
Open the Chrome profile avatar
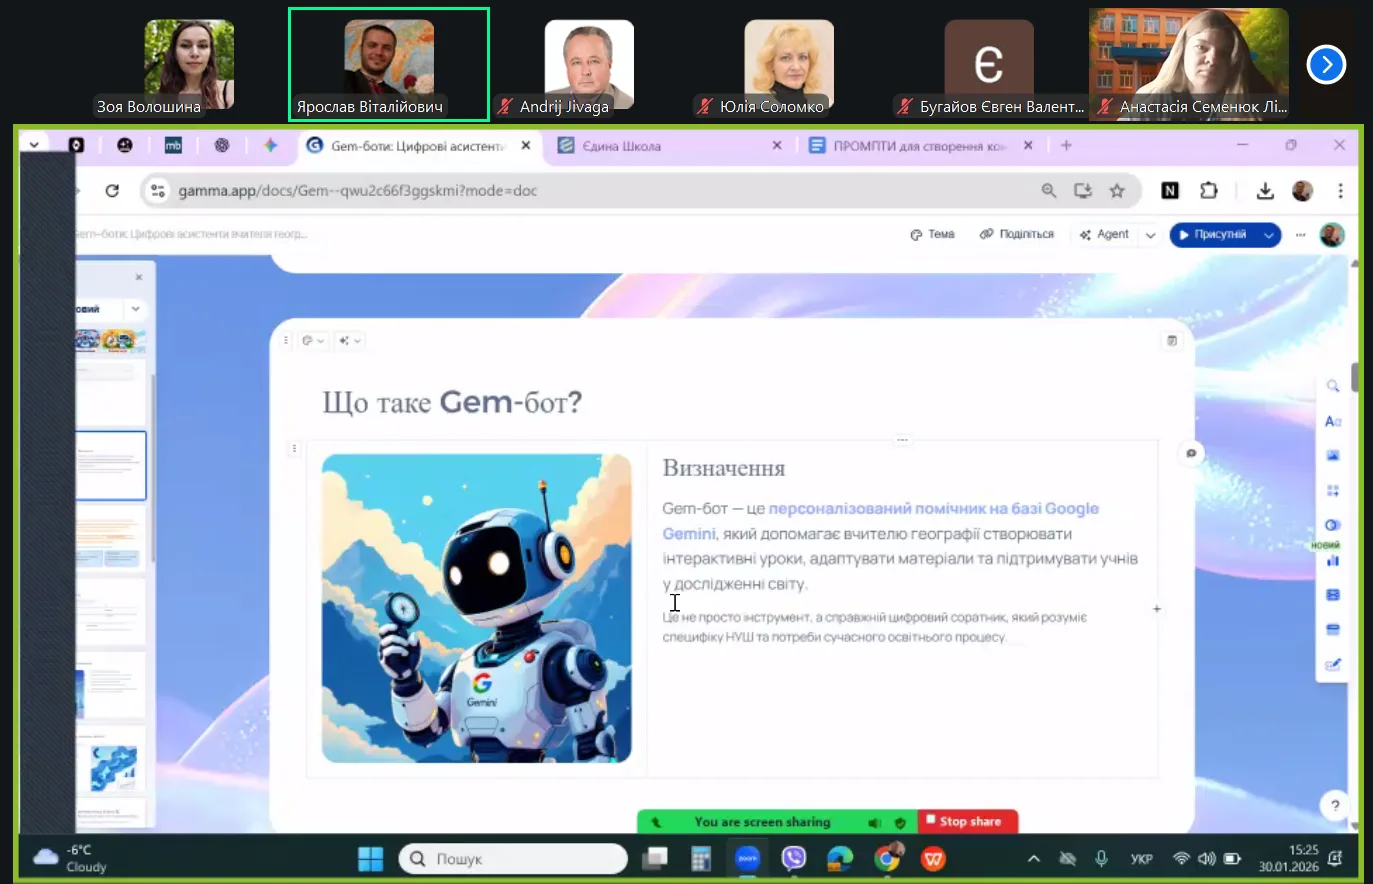click(1302, 190)
